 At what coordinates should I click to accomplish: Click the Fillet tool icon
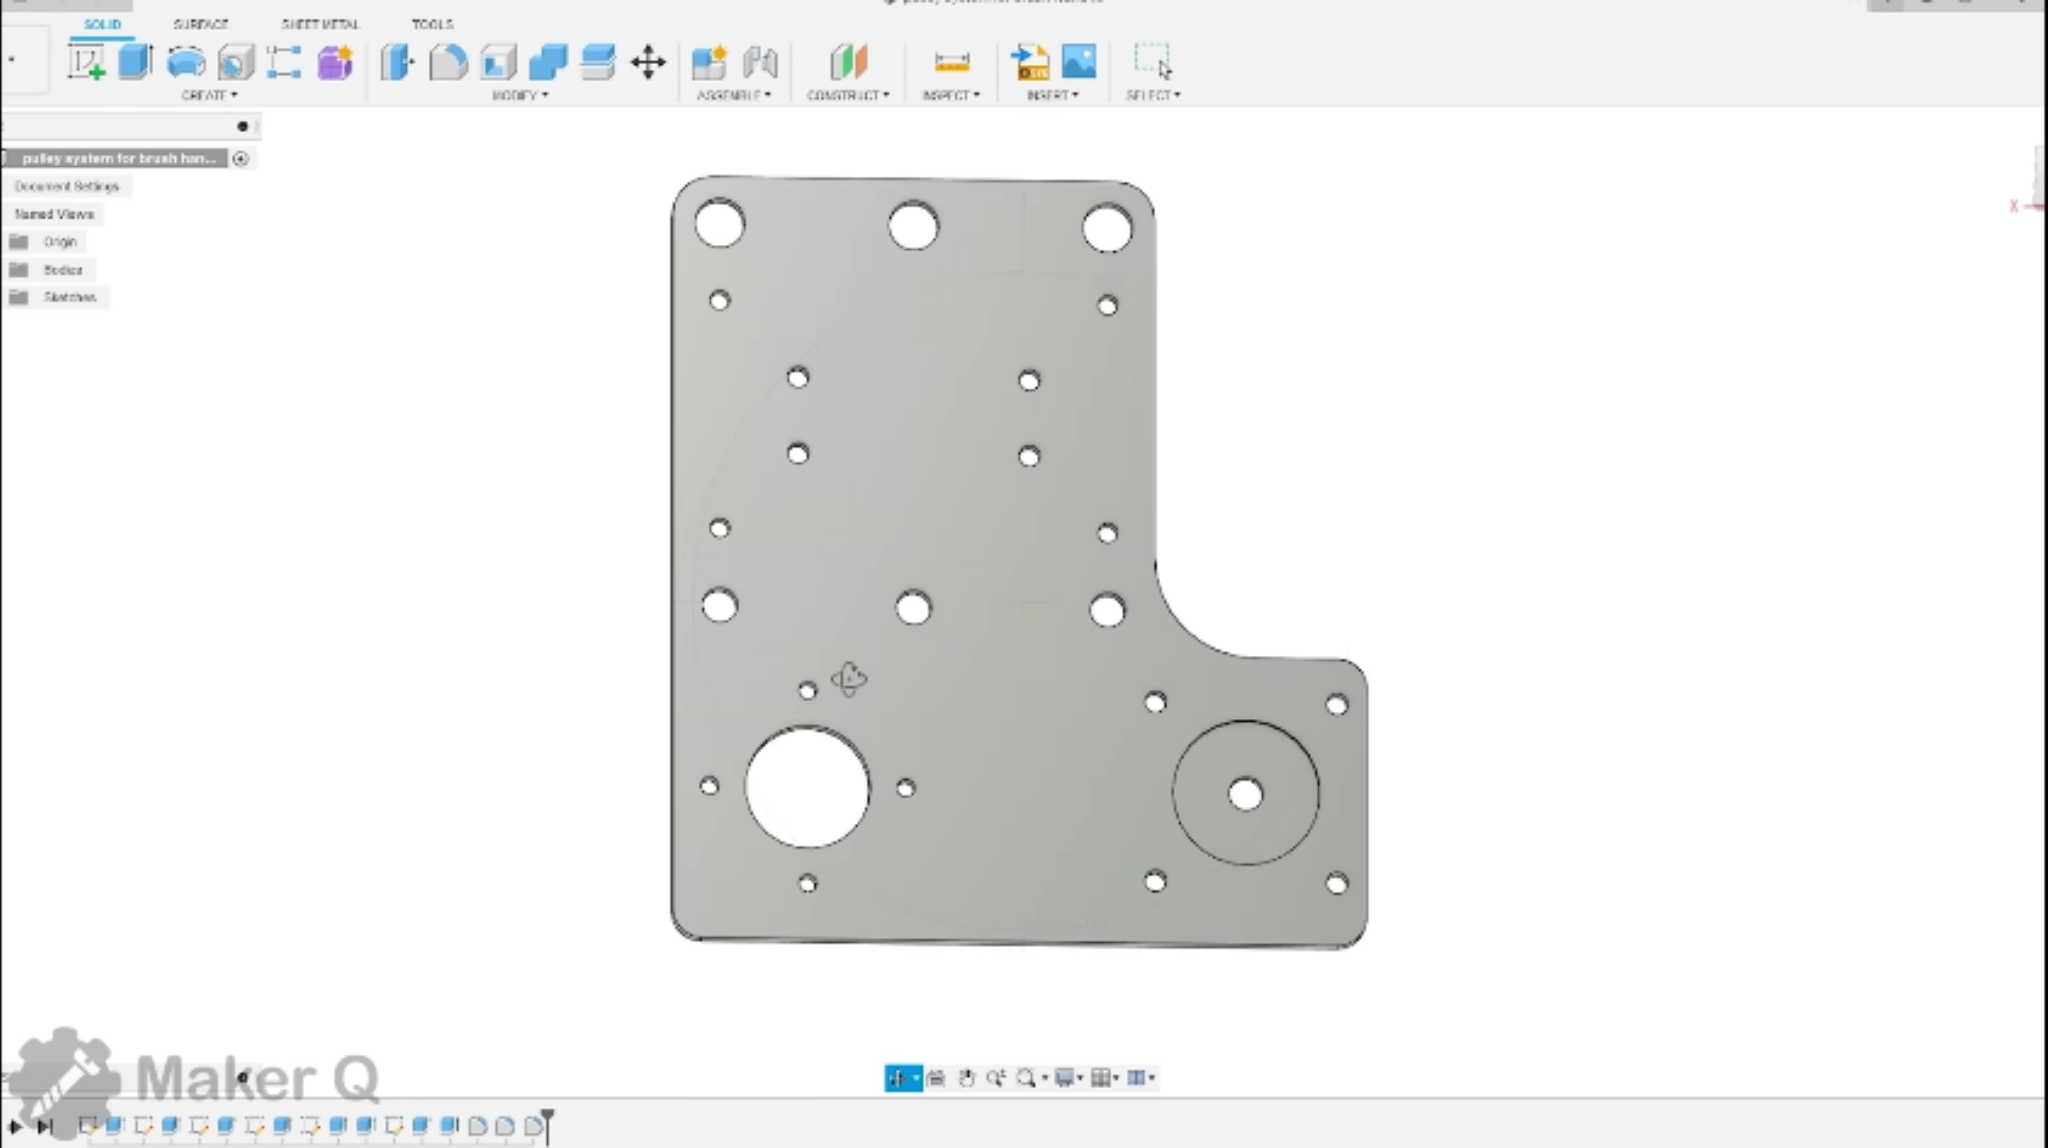(x=448, y=62)
